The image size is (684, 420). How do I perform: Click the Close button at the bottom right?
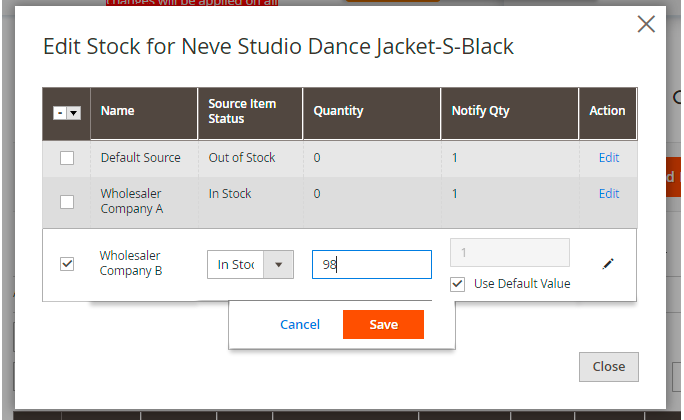[608, 367]
